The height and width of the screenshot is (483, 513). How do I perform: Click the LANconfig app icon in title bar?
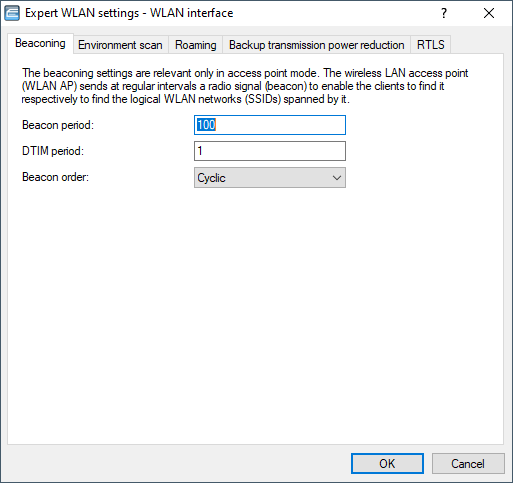coord(12,13)
